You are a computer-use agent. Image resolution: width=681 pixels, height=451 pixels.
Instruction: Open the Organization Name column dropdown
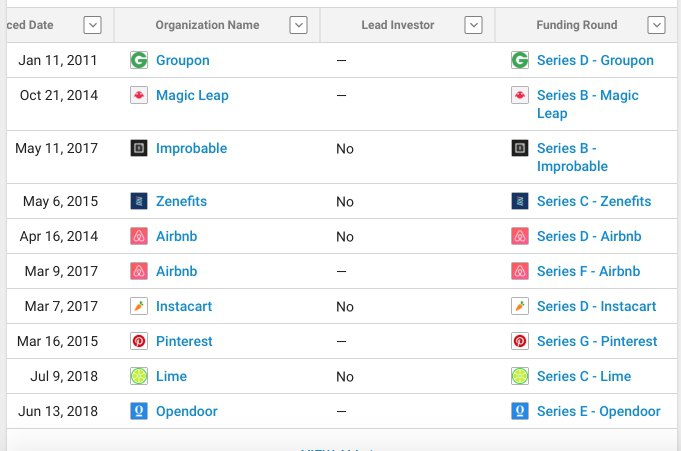pyautogui.click(x=298, y=25)
